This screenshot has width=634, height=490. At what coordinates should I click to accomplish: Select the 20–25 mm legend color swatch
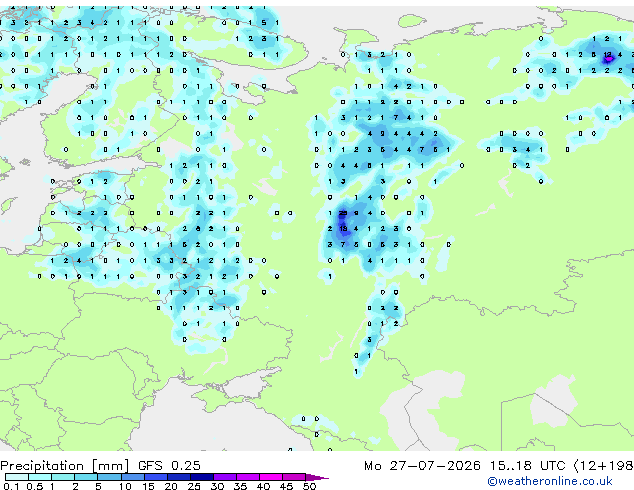[x=178, y=477]
